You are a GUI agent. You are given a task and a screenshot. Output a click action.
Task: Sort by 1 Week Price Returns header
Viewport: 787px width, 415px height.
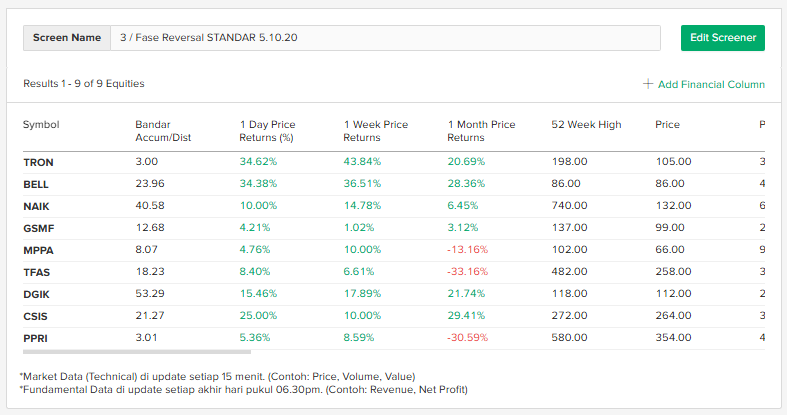click(375, 131)
